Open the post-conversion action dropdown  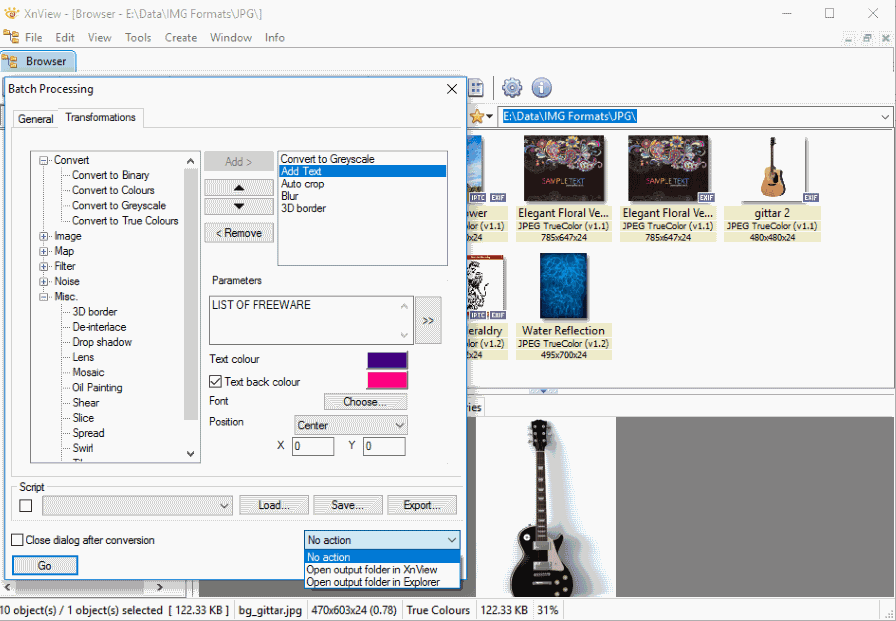tap(382, 540)
